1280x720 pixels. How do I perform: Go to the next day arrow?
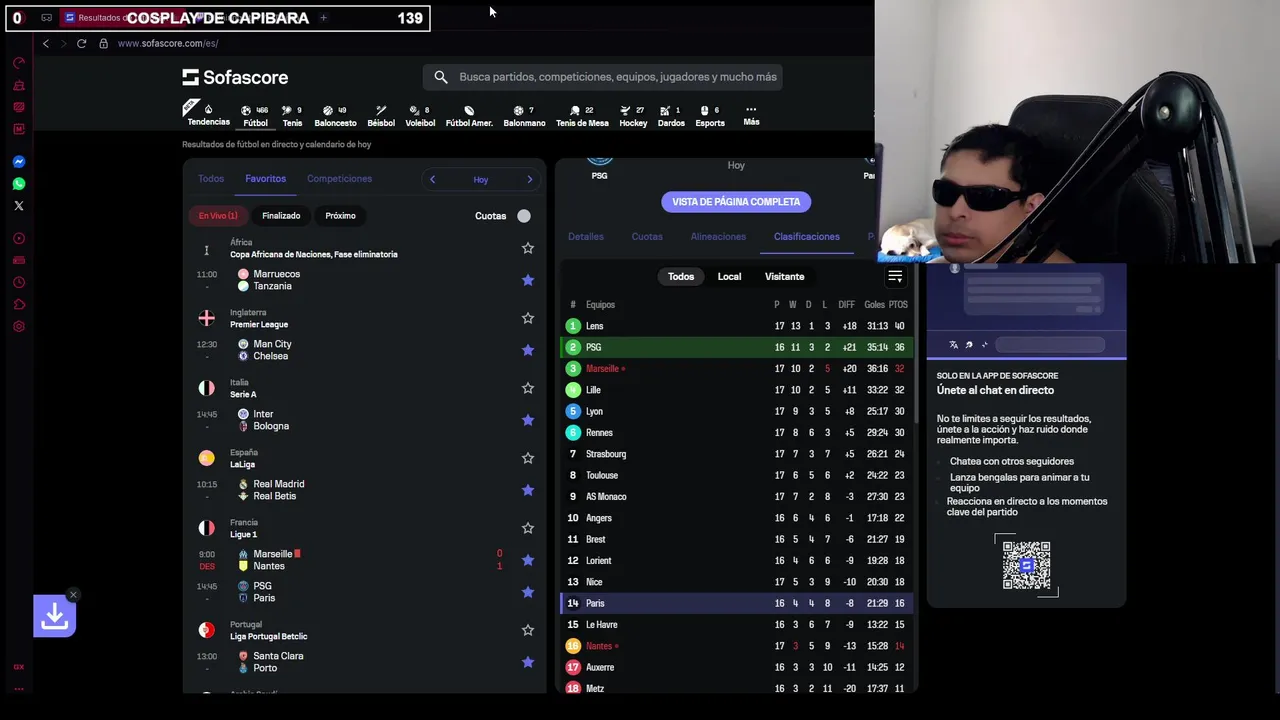[530, 179]
